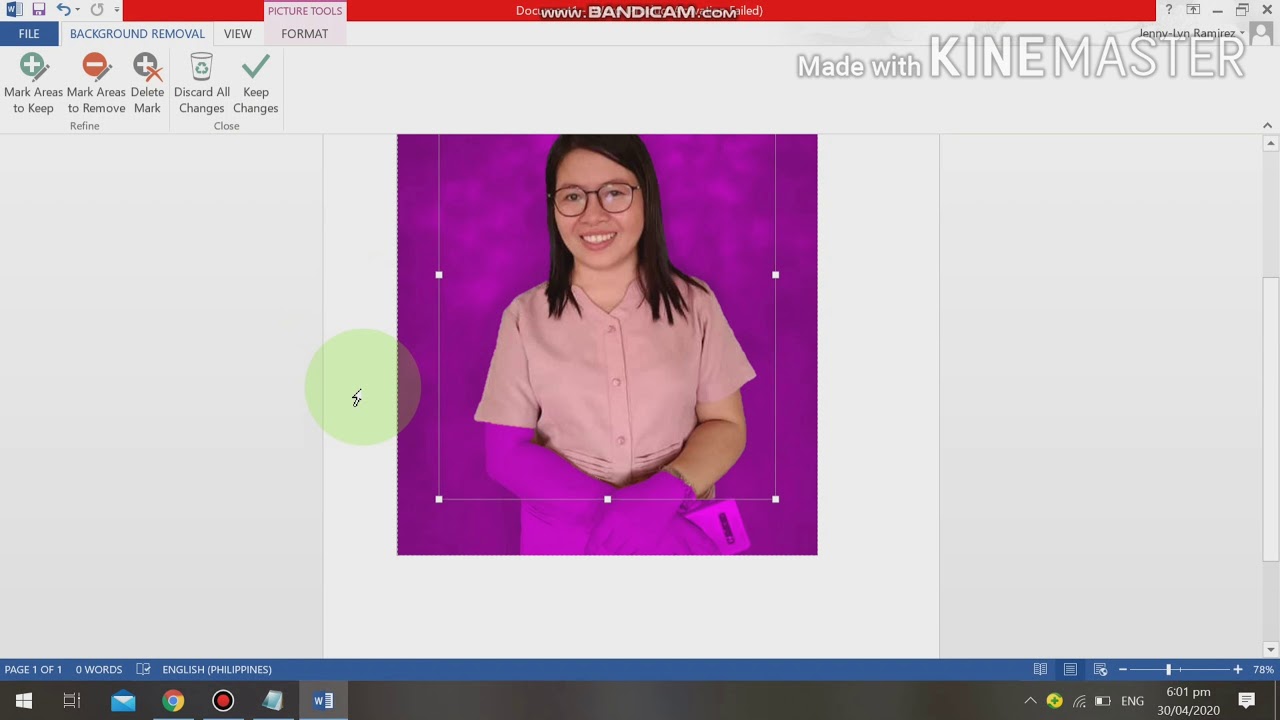Open Action Center notifications

click(x=1247, y=700)
